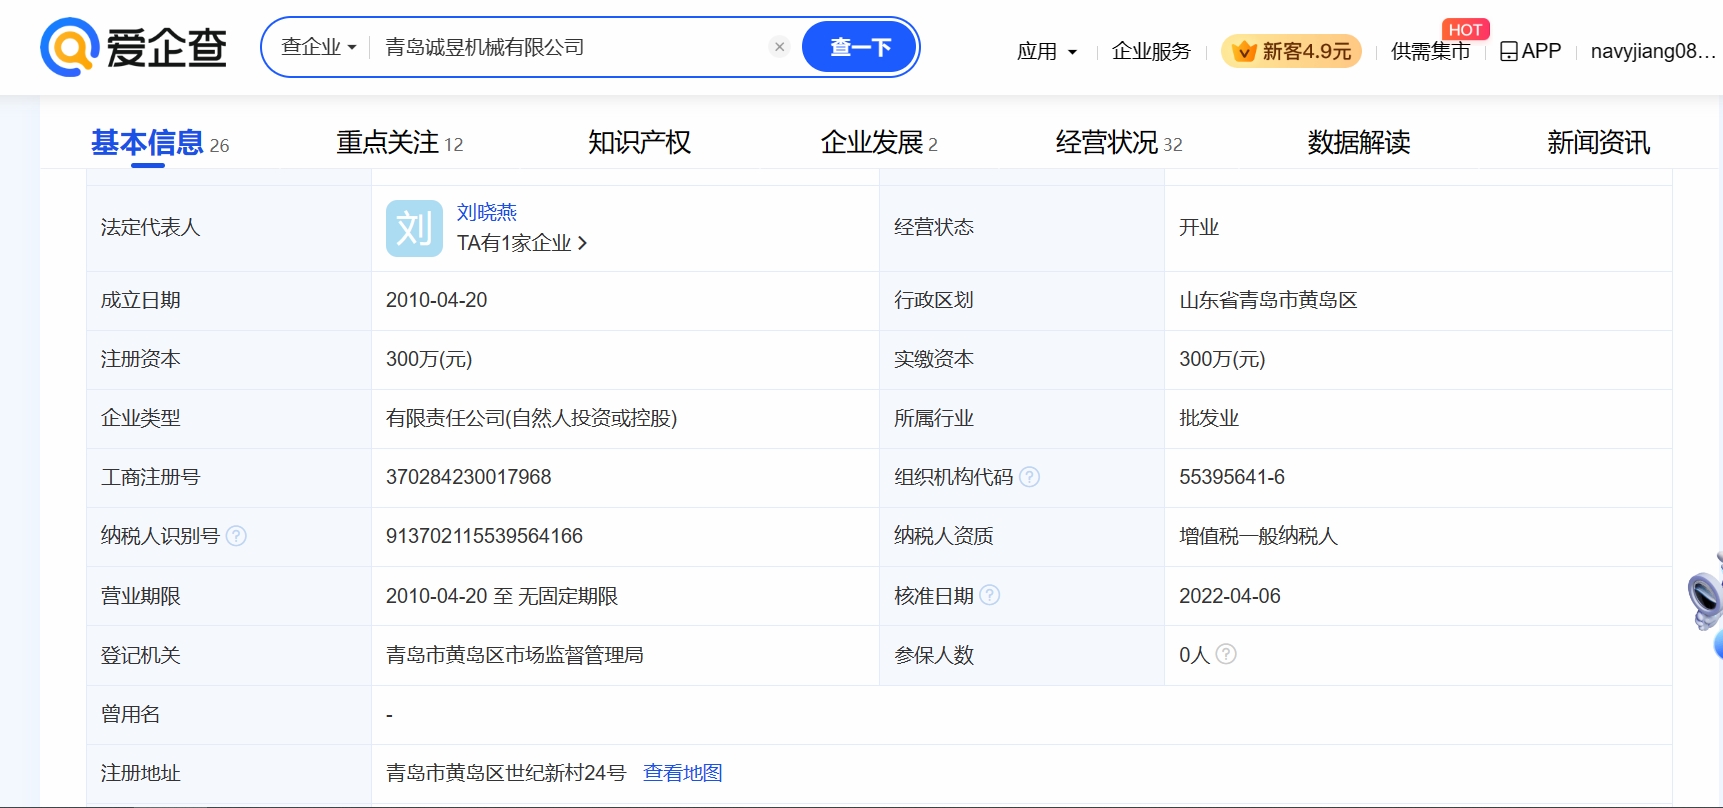Click help icon beside 核准日期
This screenshot has width=1723, height=808.
point(989,595)
